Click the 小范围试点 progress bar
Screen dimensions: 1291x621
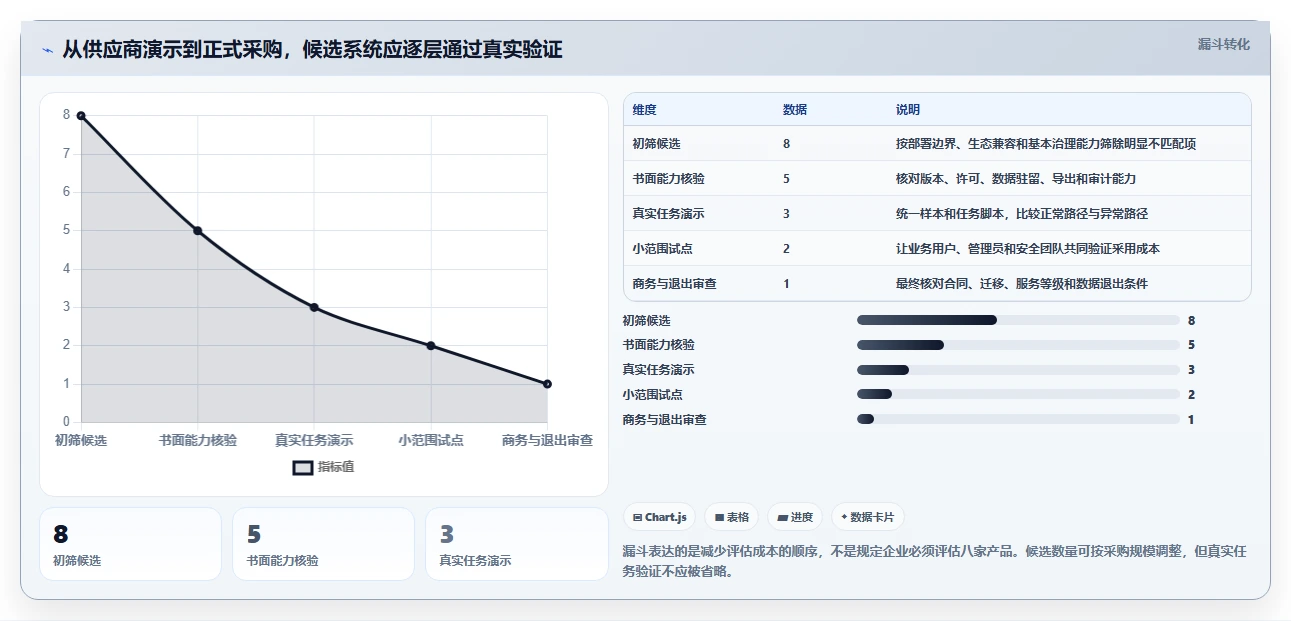[1018, 395]
